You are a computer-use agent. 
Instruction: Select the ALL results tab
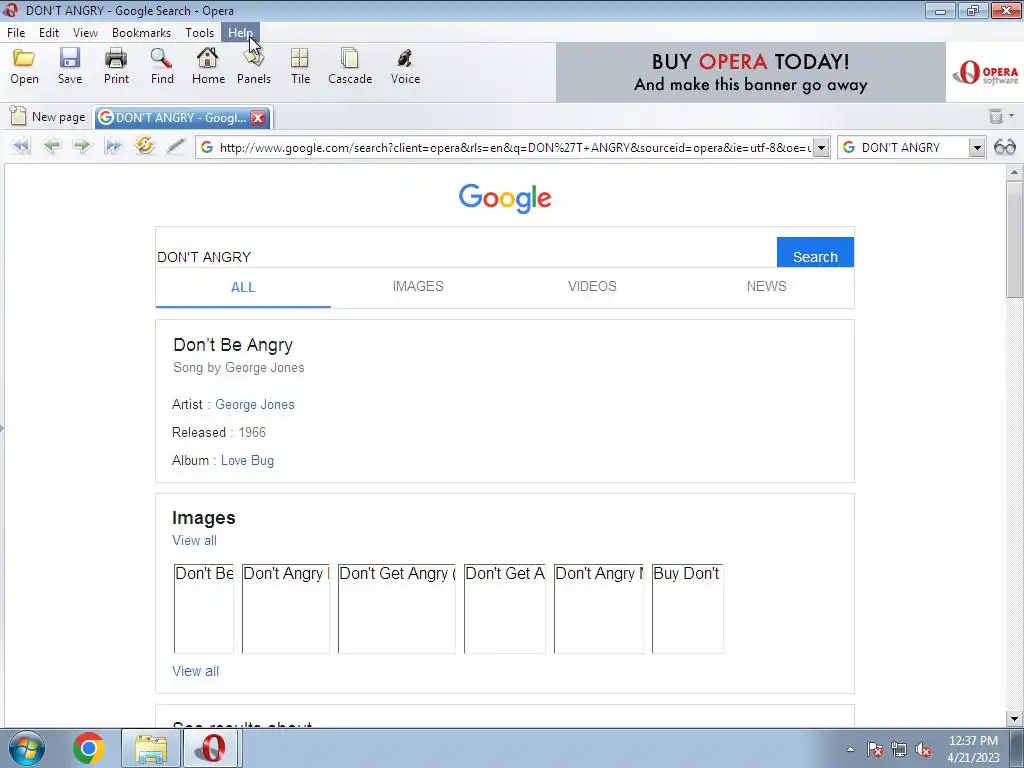243,287
